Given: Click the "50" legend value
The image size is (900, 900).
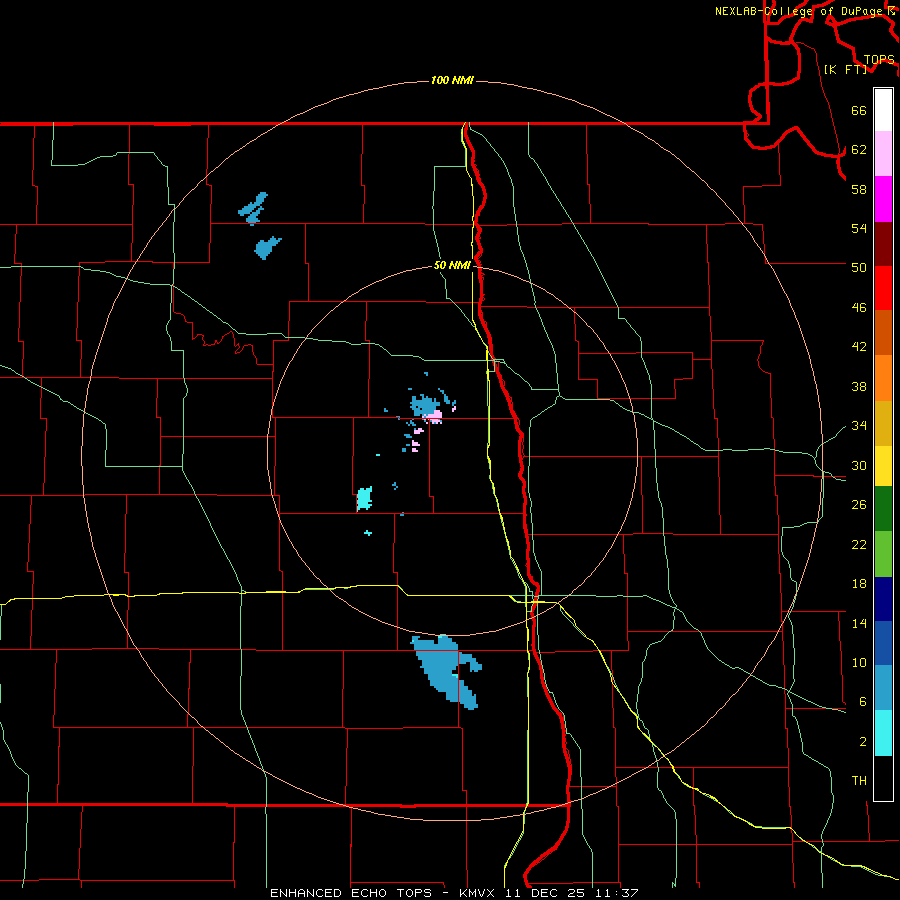Looking at the screenshot, I should (x=859, y=267).
